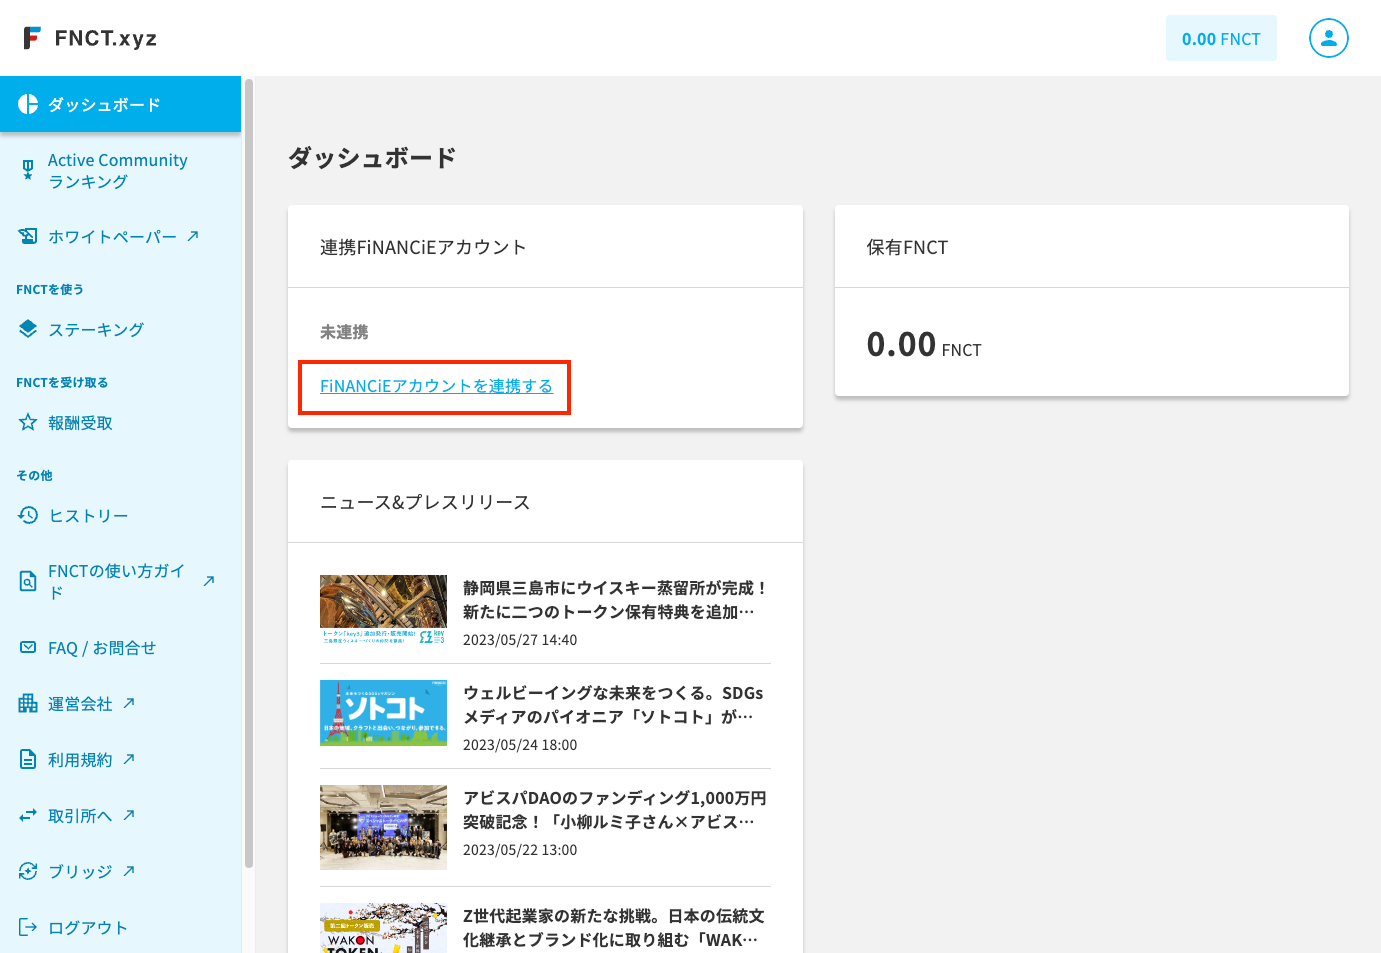Click the star icon for 報酬受取
Viewport: 1381px width, 953px height.
tap(28, 422)
